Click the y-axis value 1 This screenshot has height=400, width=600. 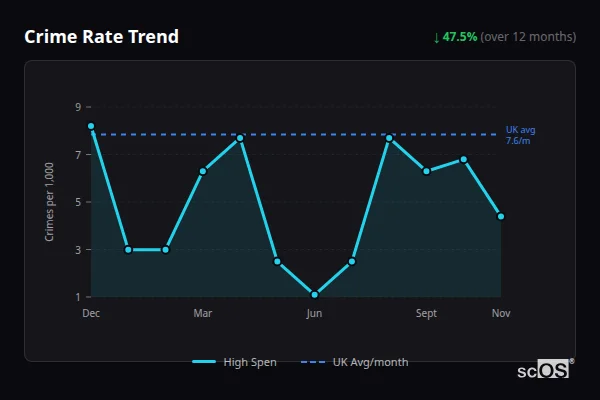point(78,297)
